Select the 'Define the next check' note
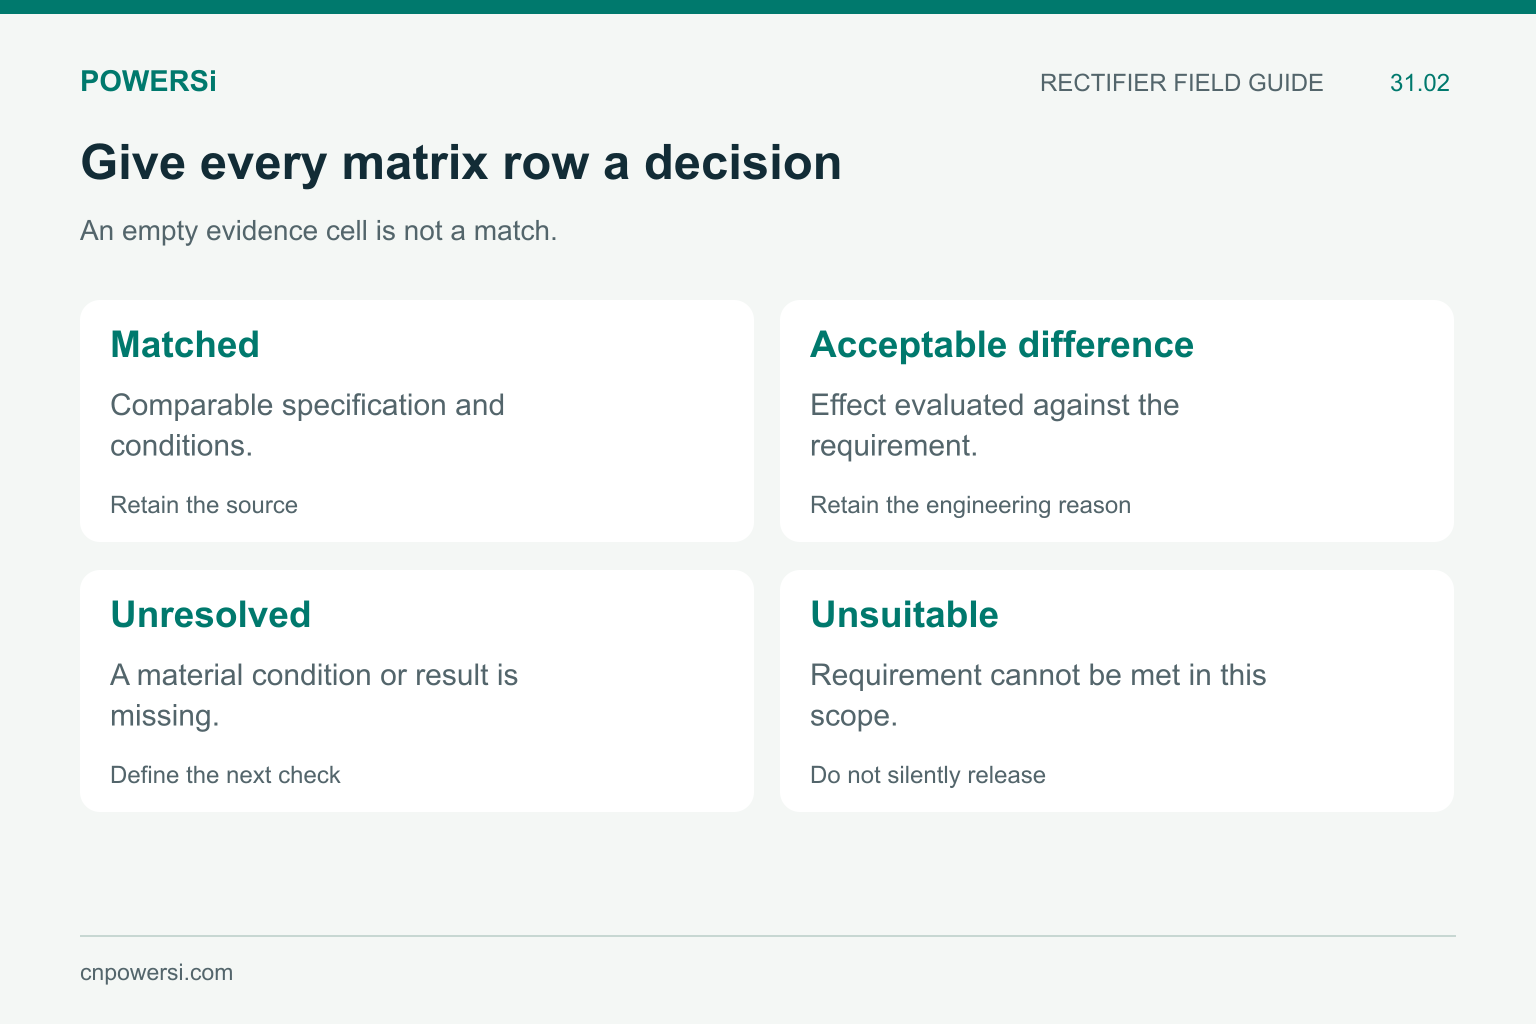 [x=225, y=775]
